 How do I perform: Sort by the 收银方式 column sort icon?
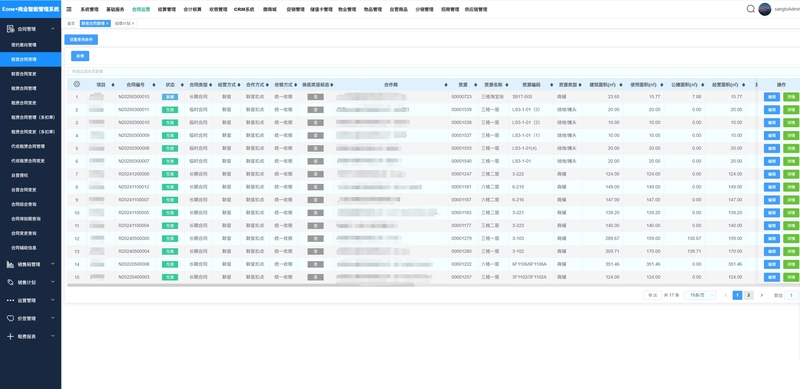[296, 85]
